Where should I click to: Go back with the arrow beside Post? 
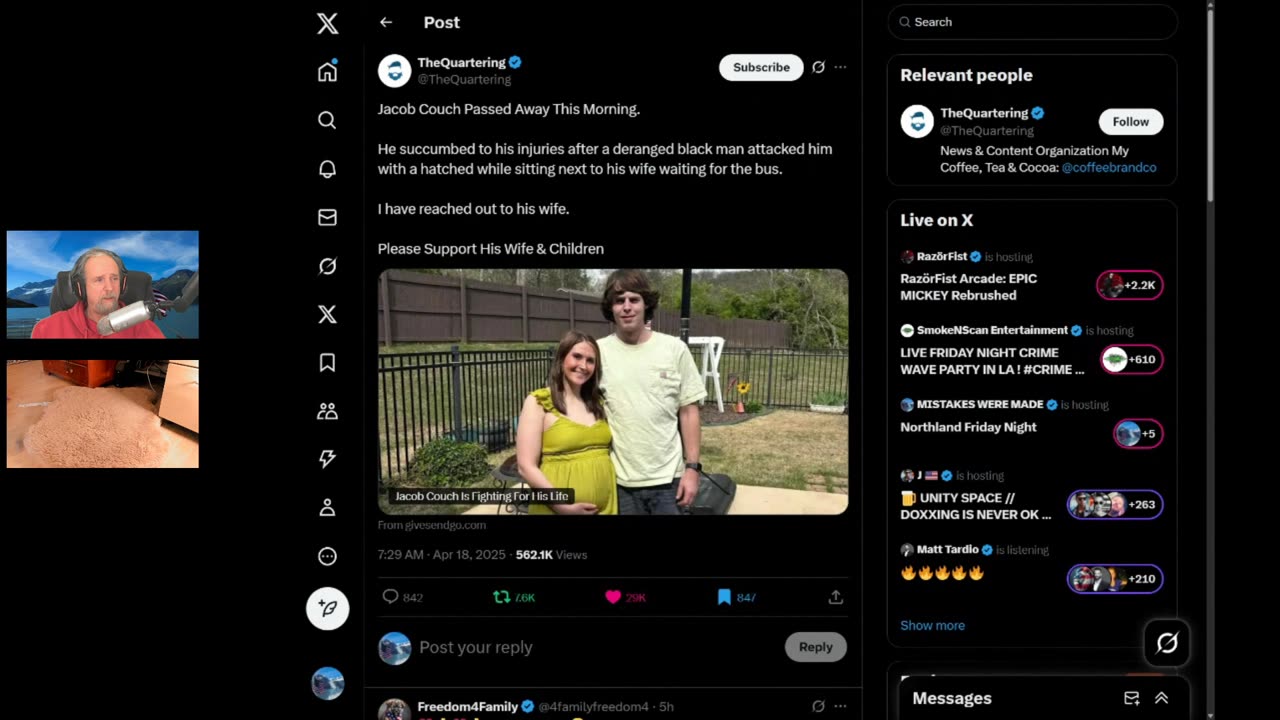click(386, 22)
